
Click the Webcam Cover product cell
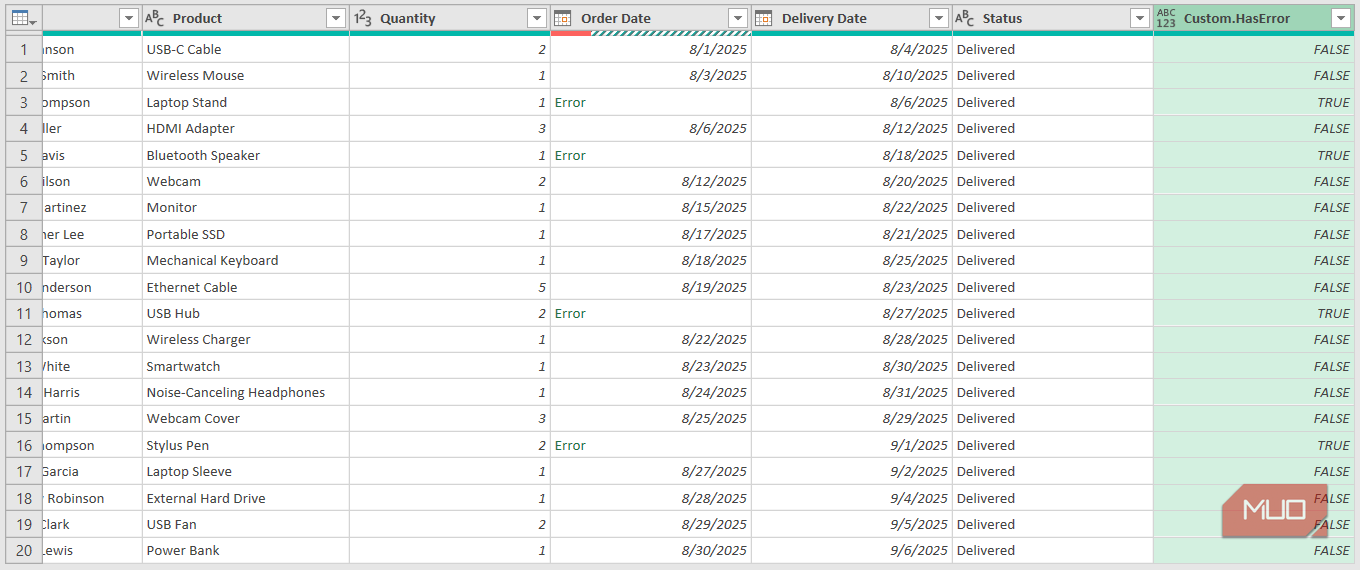point(246,418)
